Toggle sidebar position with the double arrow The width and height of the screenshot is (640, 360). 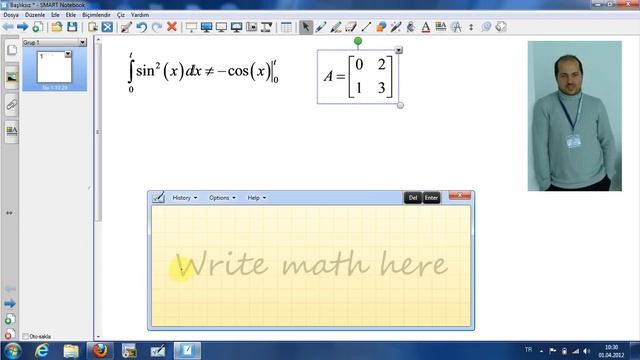[9, 213]
